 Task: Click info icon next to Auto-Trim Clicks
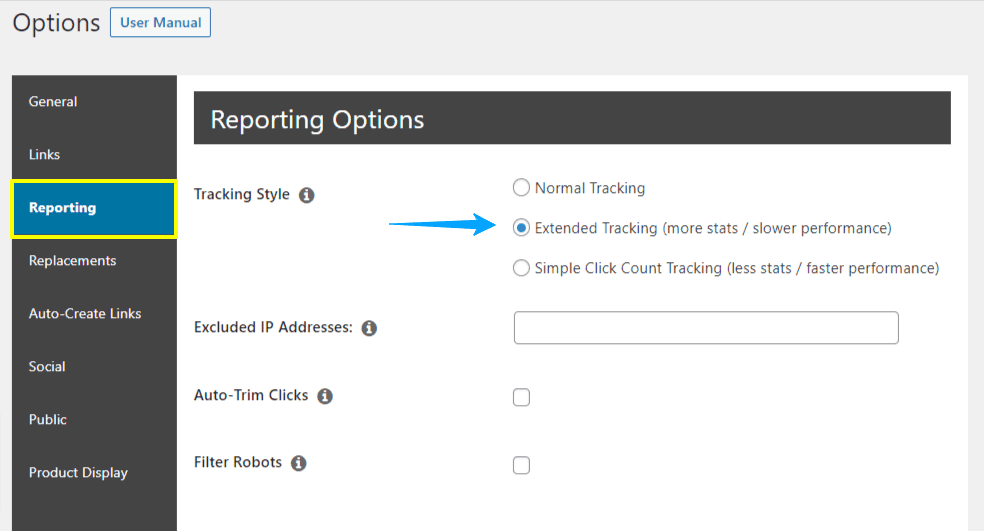[324, 396]
